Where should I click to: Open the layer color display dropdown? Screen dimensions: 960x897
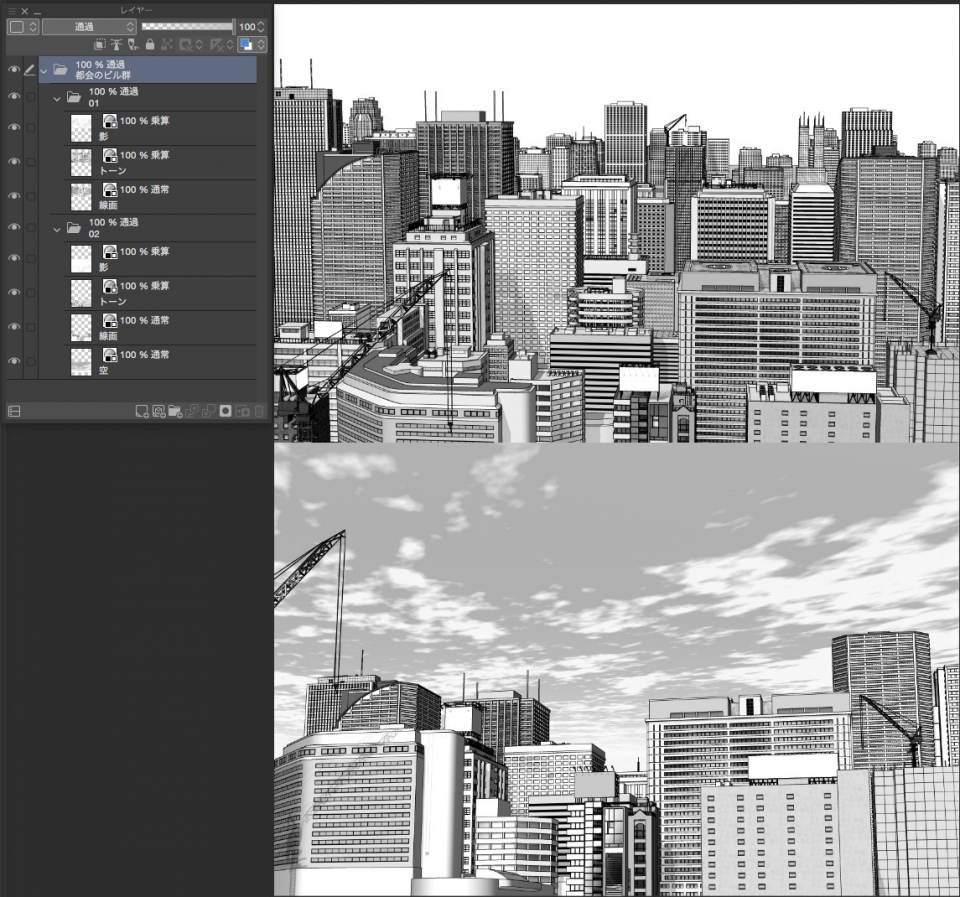[252, 45]
